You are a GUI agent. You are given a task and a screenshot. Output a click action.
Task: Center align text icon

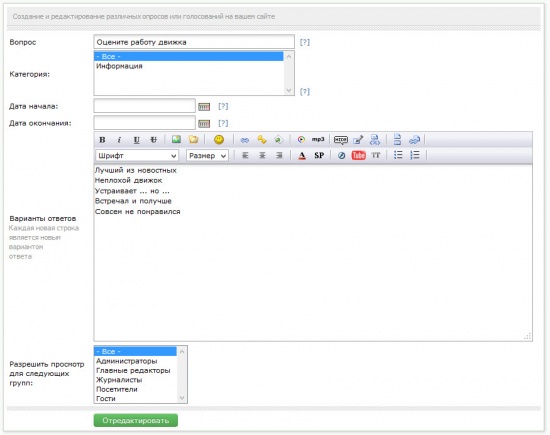pos(262,155)
